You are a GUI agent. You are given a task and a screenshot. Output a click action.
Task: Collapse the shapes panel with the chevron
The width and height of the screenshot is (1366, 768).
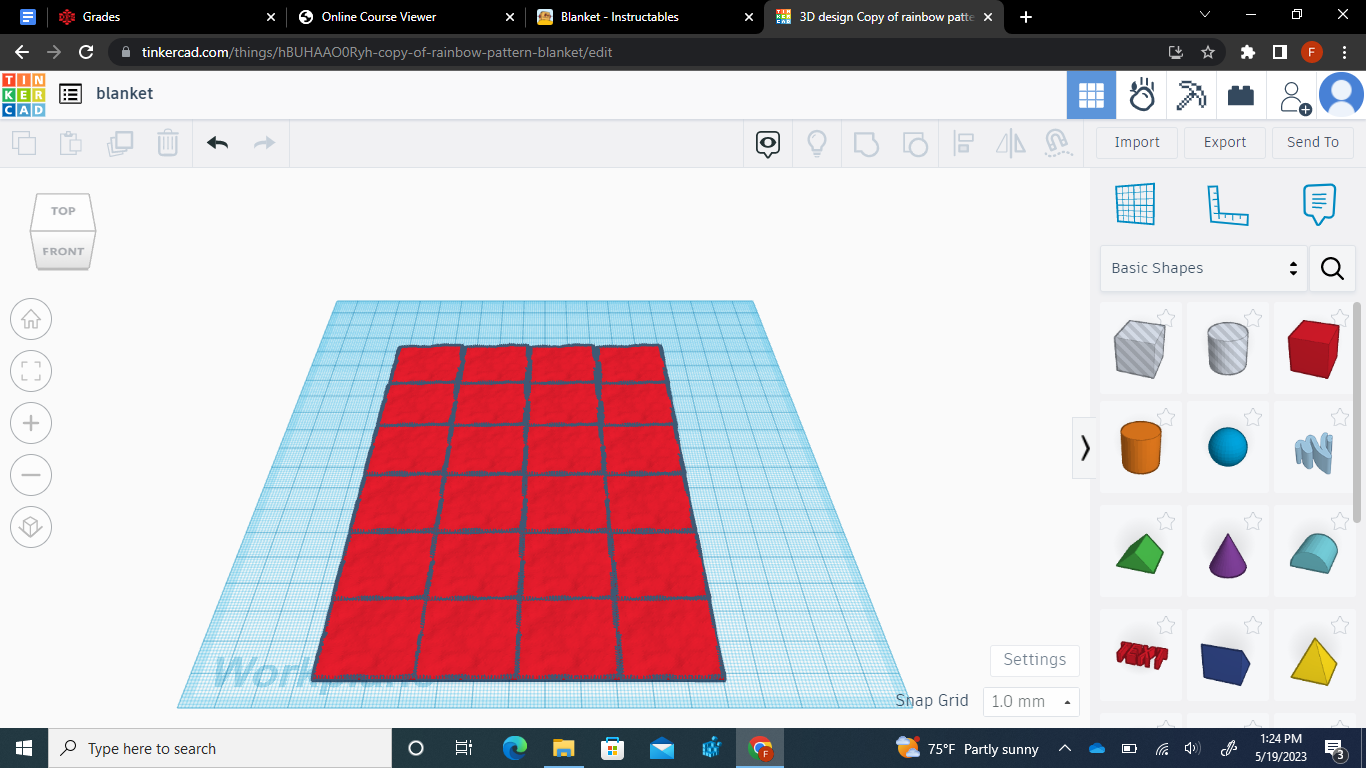coord(1085,448)
